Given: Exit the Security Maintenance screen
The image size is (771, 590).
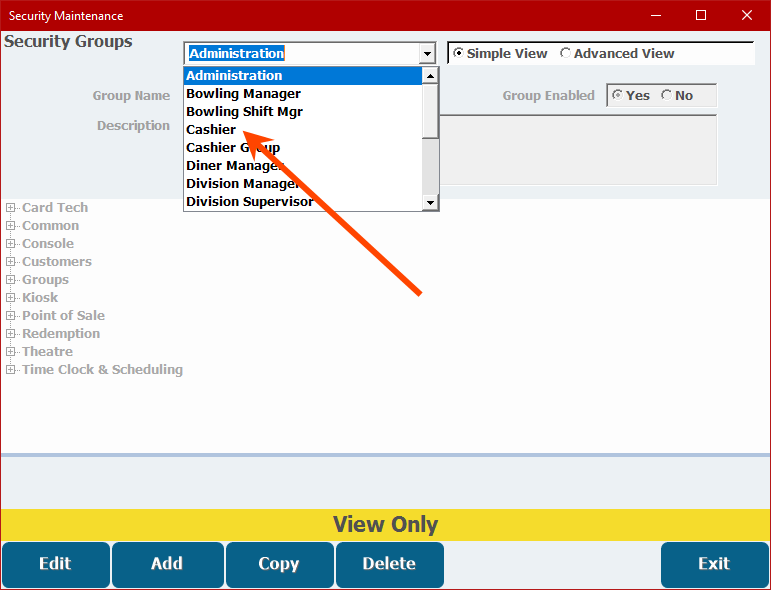Looking at the screenshot, I should pos(713,564).
